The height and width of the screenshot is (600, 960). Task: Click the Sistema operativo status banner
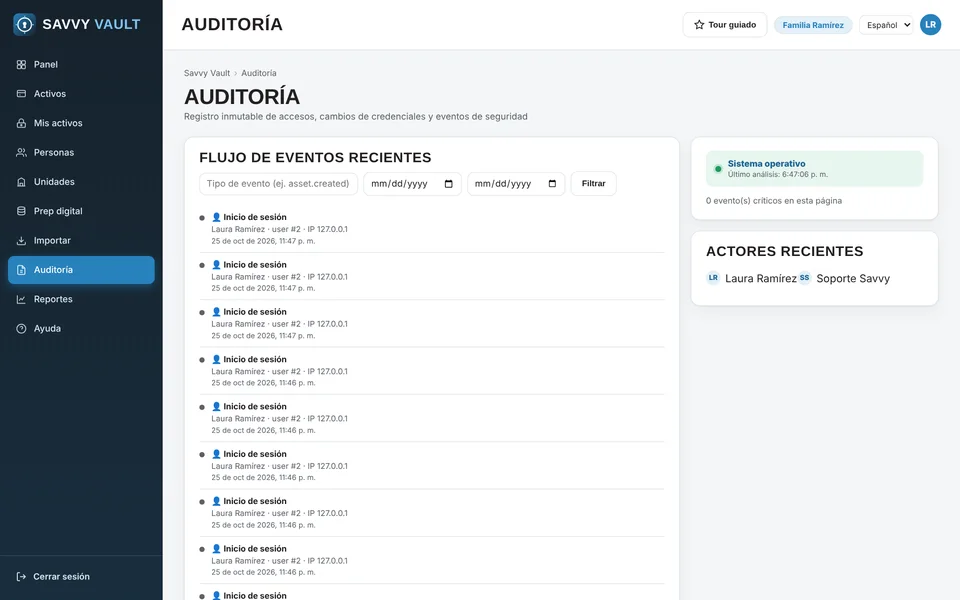tap(814, 168)
